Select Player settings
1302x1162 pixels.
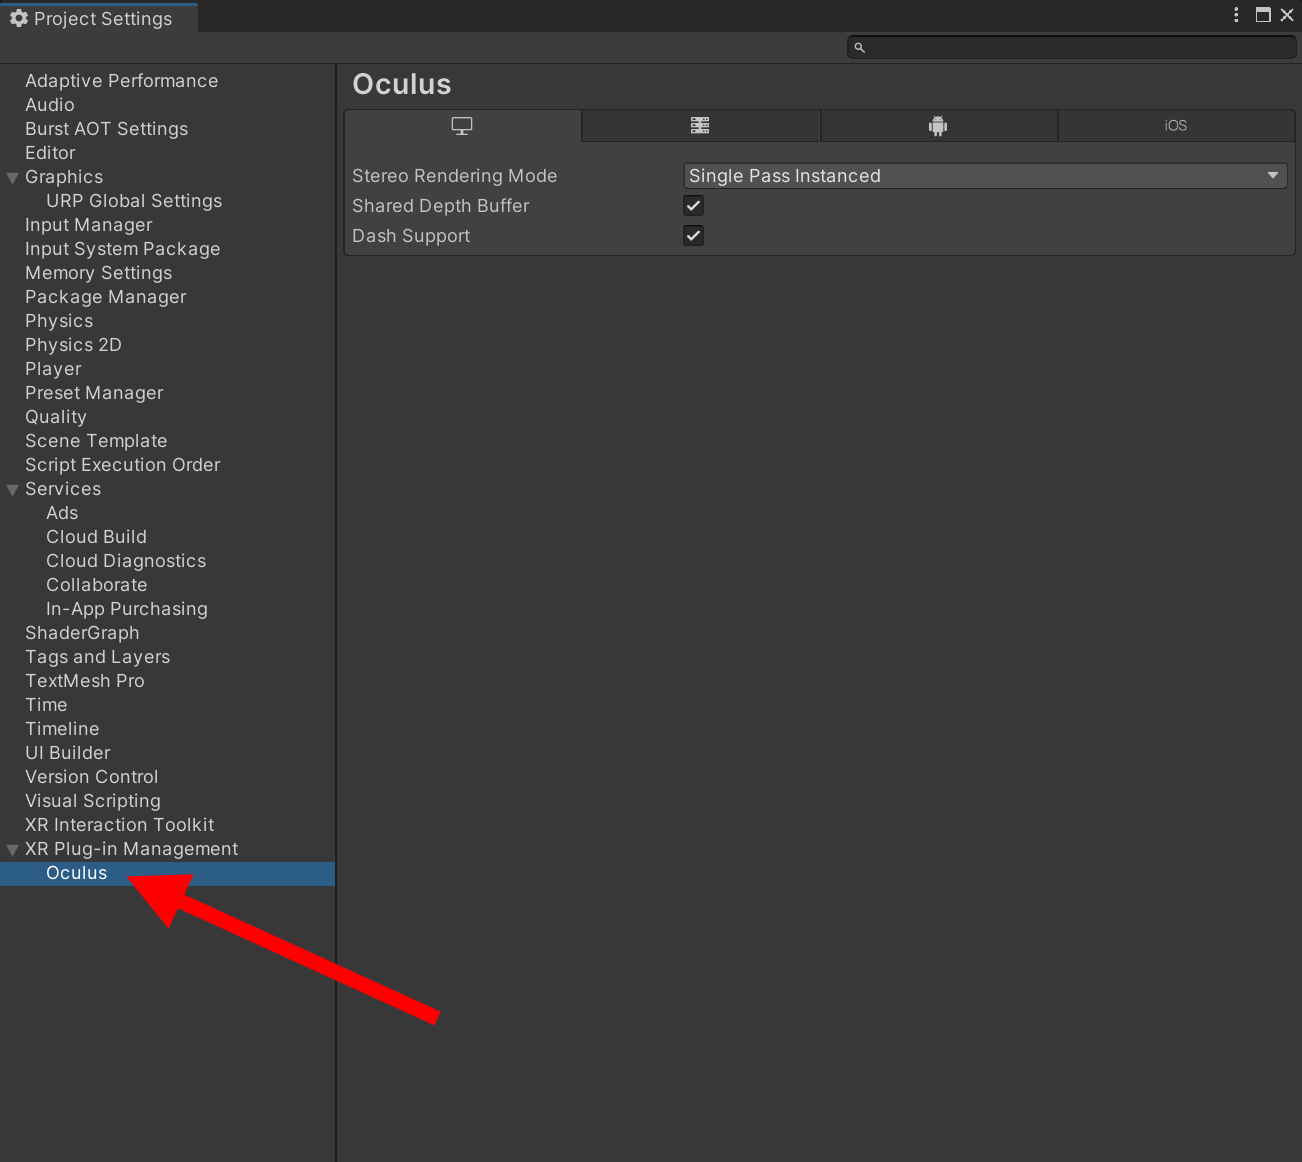click(53, 369)
